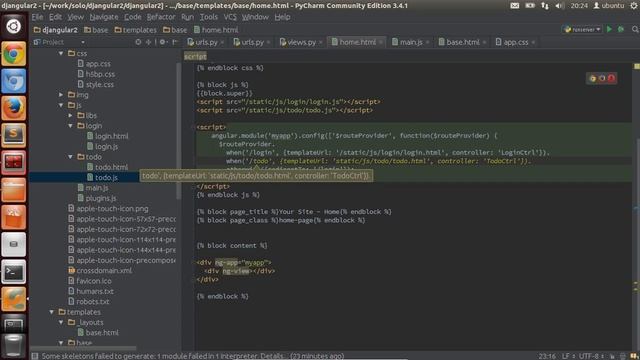Open page in Chrome browser preview icon
Image resolution: width=640 pixels, height=360 pixels.
(593, 78)
